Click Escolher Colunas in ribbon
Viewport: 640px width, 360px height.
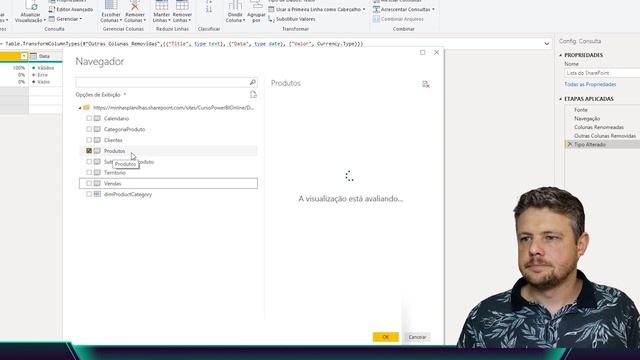[111, 12]
